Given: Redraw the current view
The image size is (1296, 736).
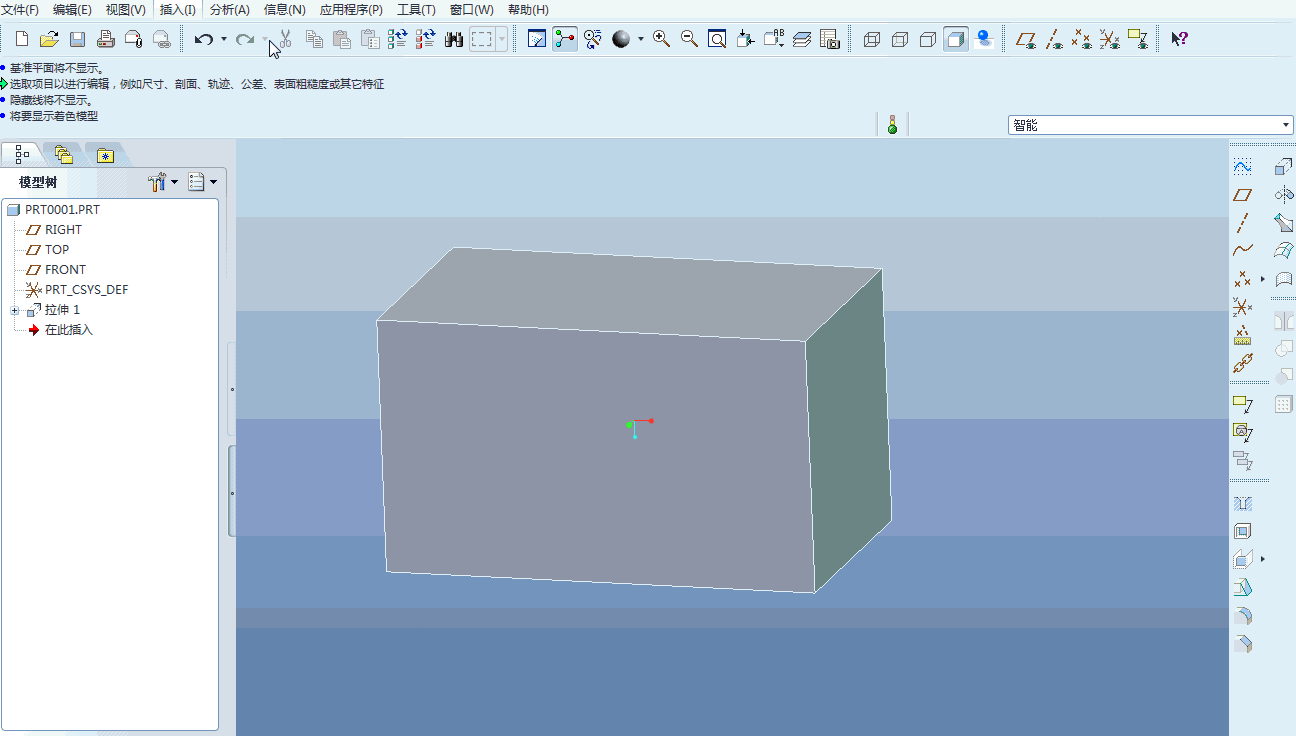Looking at the screenshot, I should [x=537, y=39].
